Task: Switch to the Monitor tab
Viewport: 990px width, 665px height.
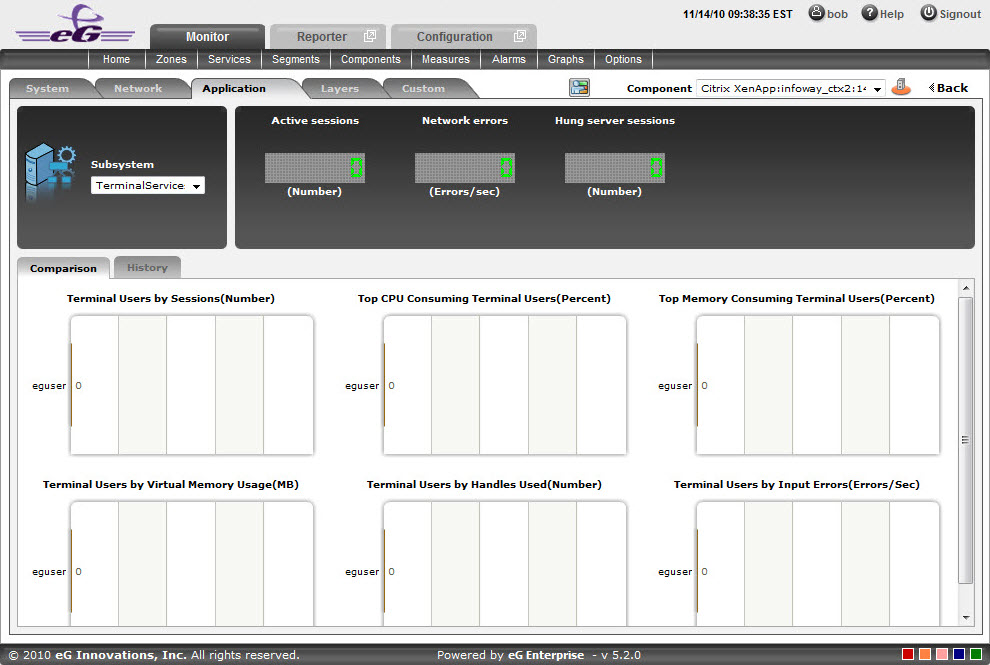Action: pos(207,37)
